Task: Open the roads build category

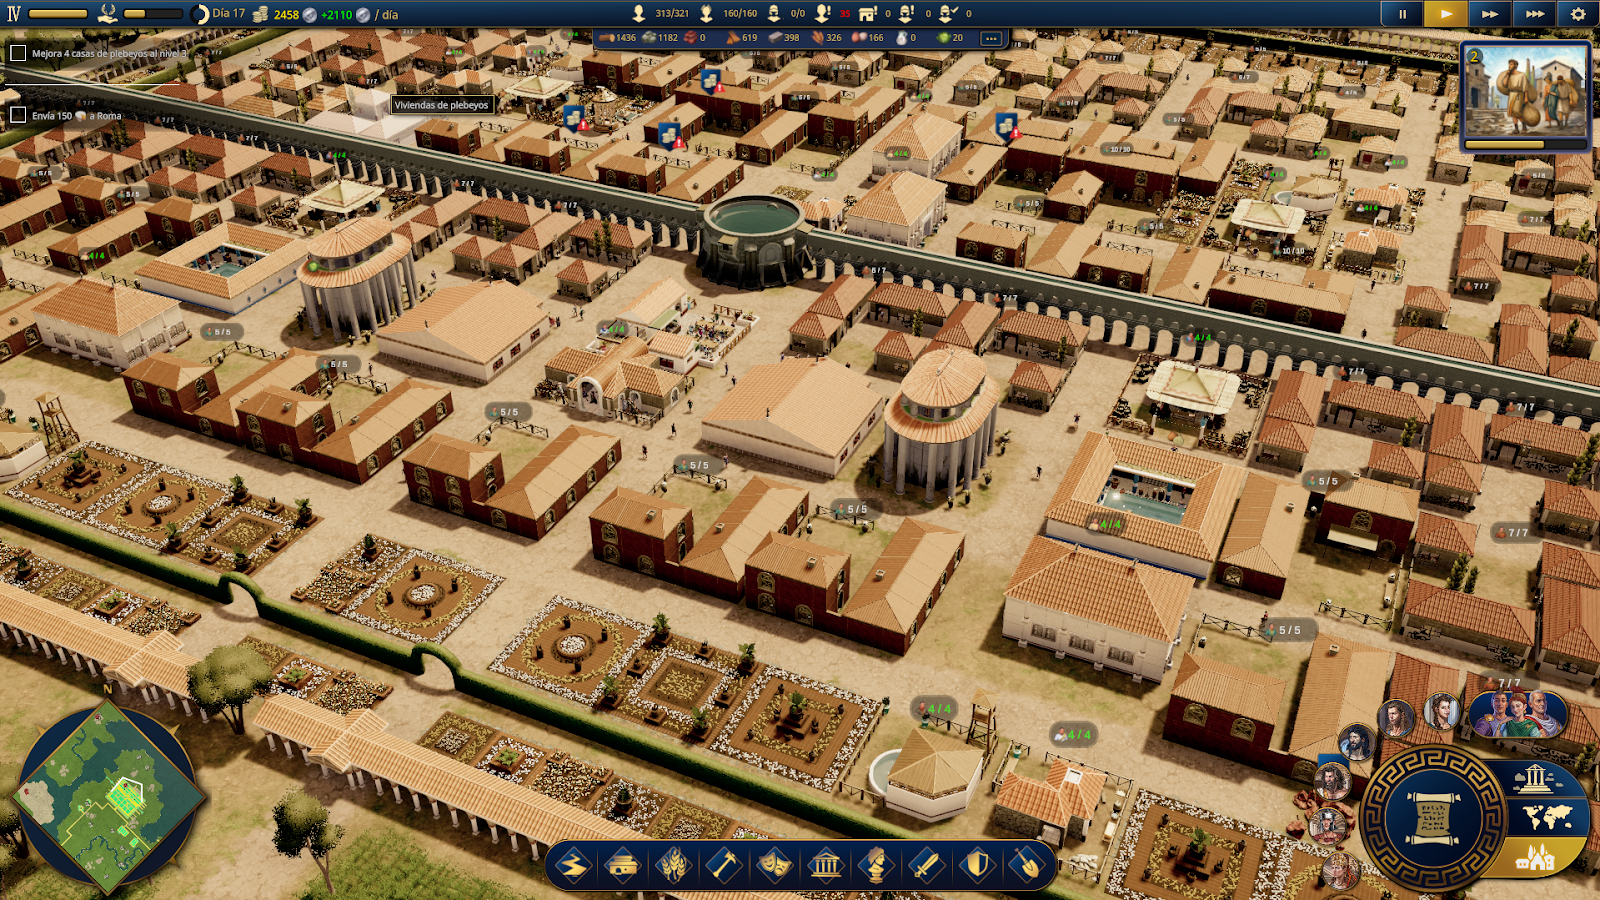Action: tap(573, 865)
